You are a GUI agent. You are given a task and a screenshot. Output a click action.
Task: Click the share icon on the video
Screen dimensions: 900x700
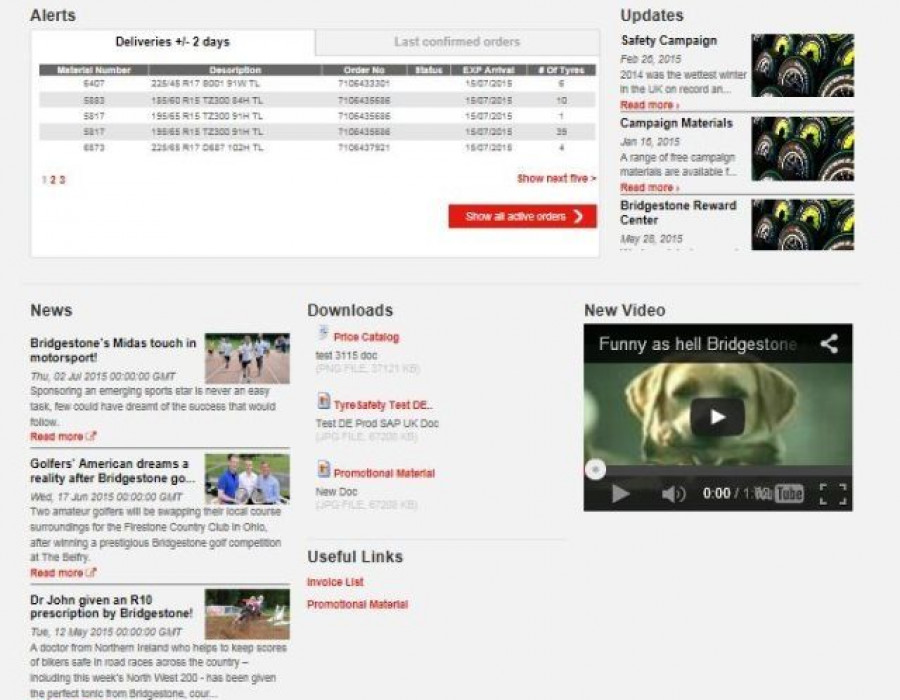coord(829,344)
